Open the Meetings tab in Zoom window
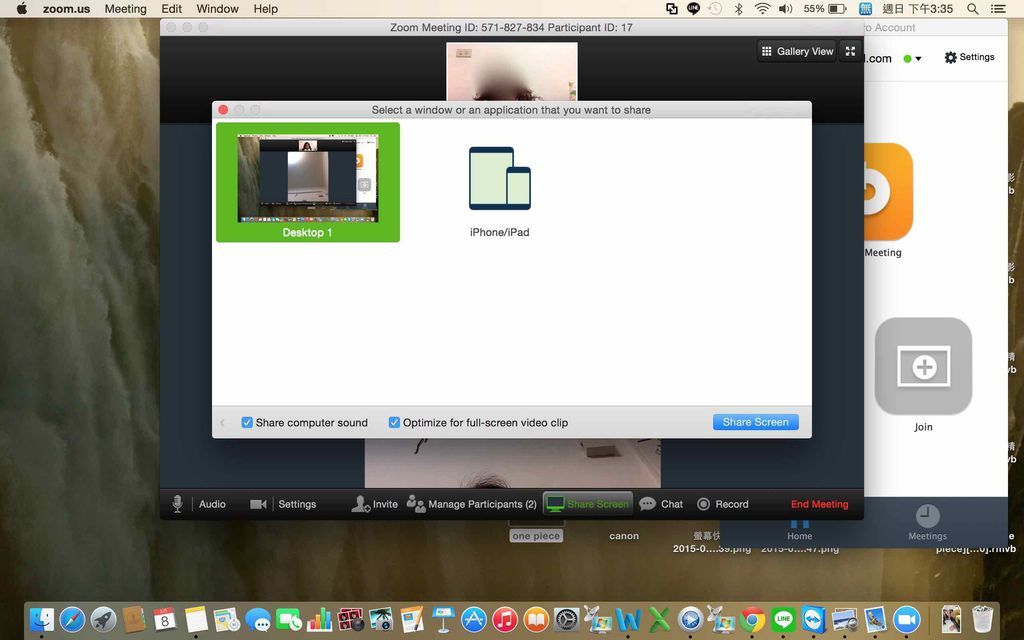 [927, 522]
